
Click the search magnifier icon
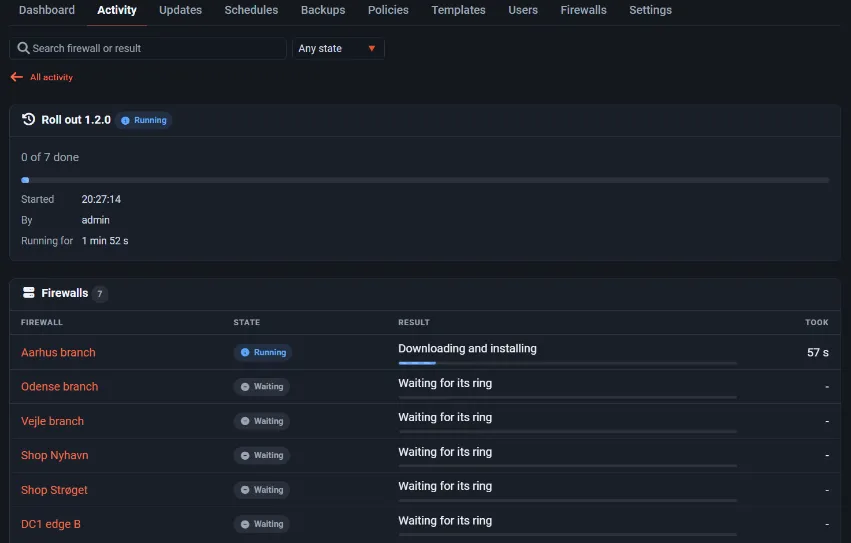click(23, 48)
